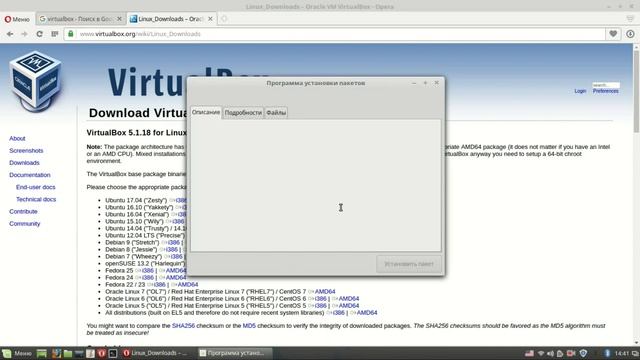Screen dimensions: 640x360
Task: Click the green show desktop icon
Action: point(42,353)
